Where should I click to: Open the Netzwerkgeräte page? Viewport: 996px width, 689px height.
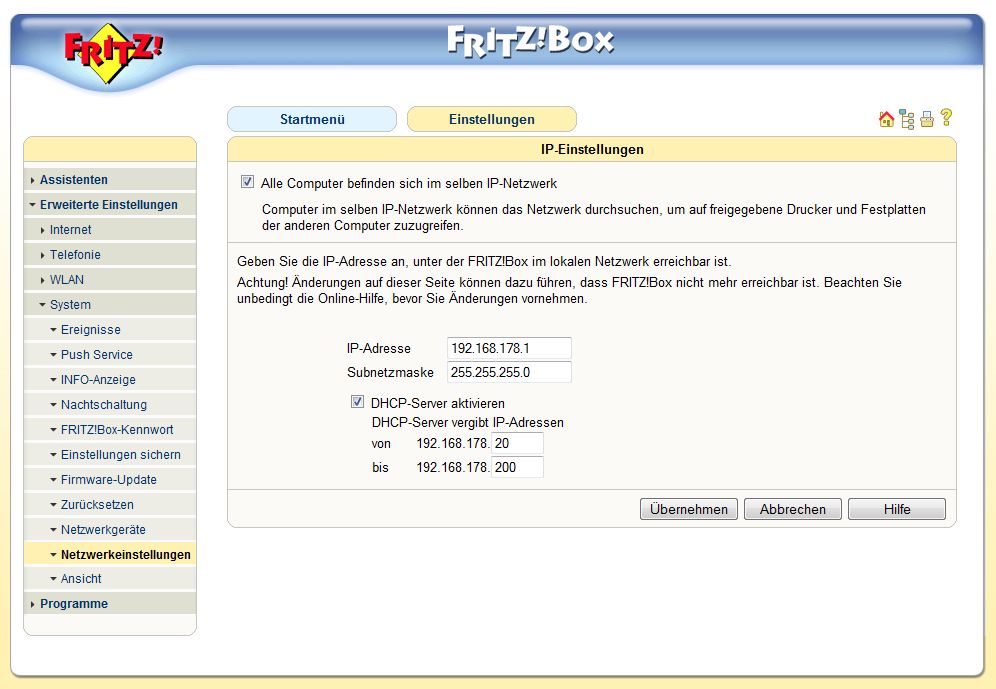103,530
